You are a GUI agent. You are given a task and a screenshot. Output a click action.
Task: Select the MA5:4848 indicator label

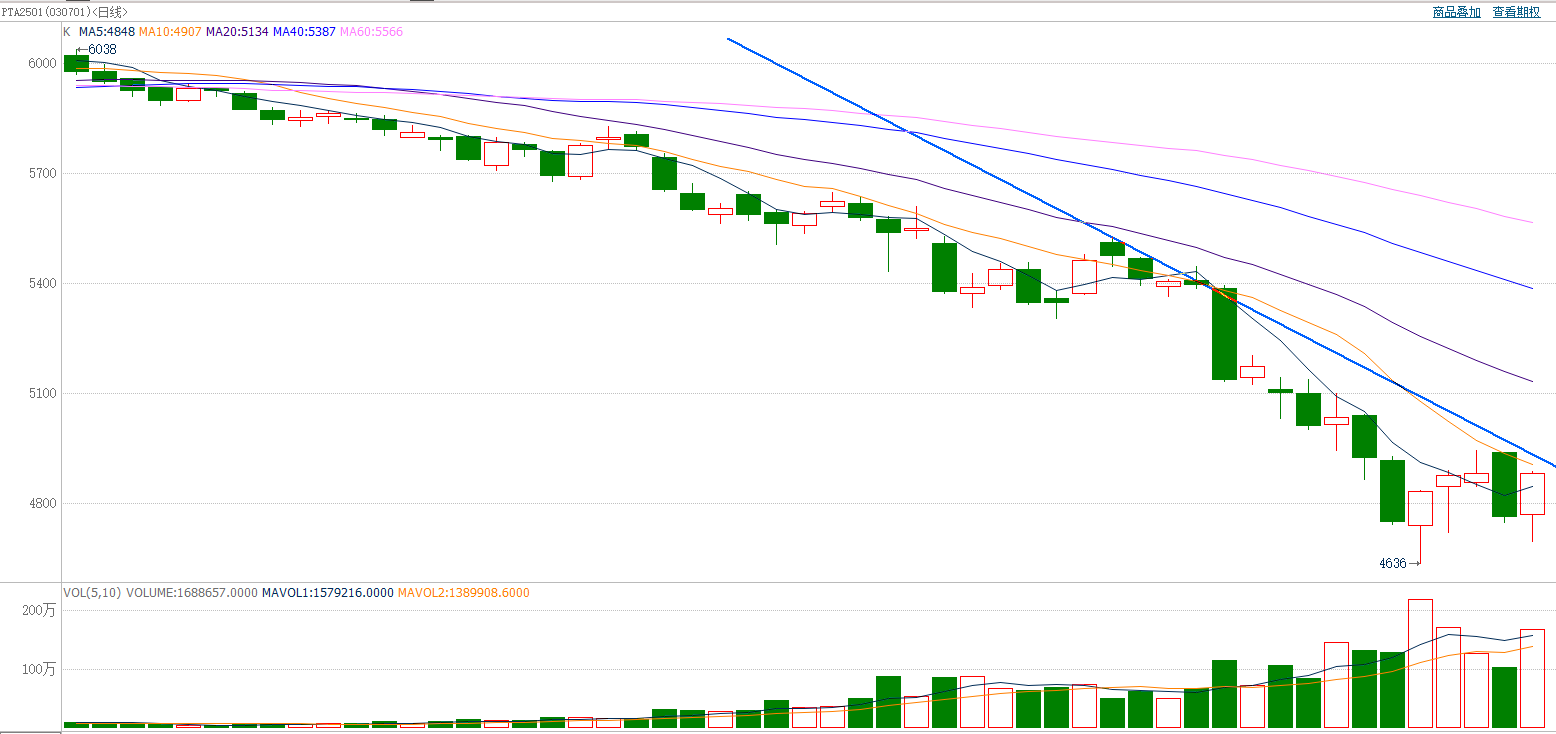pos(106,32)
